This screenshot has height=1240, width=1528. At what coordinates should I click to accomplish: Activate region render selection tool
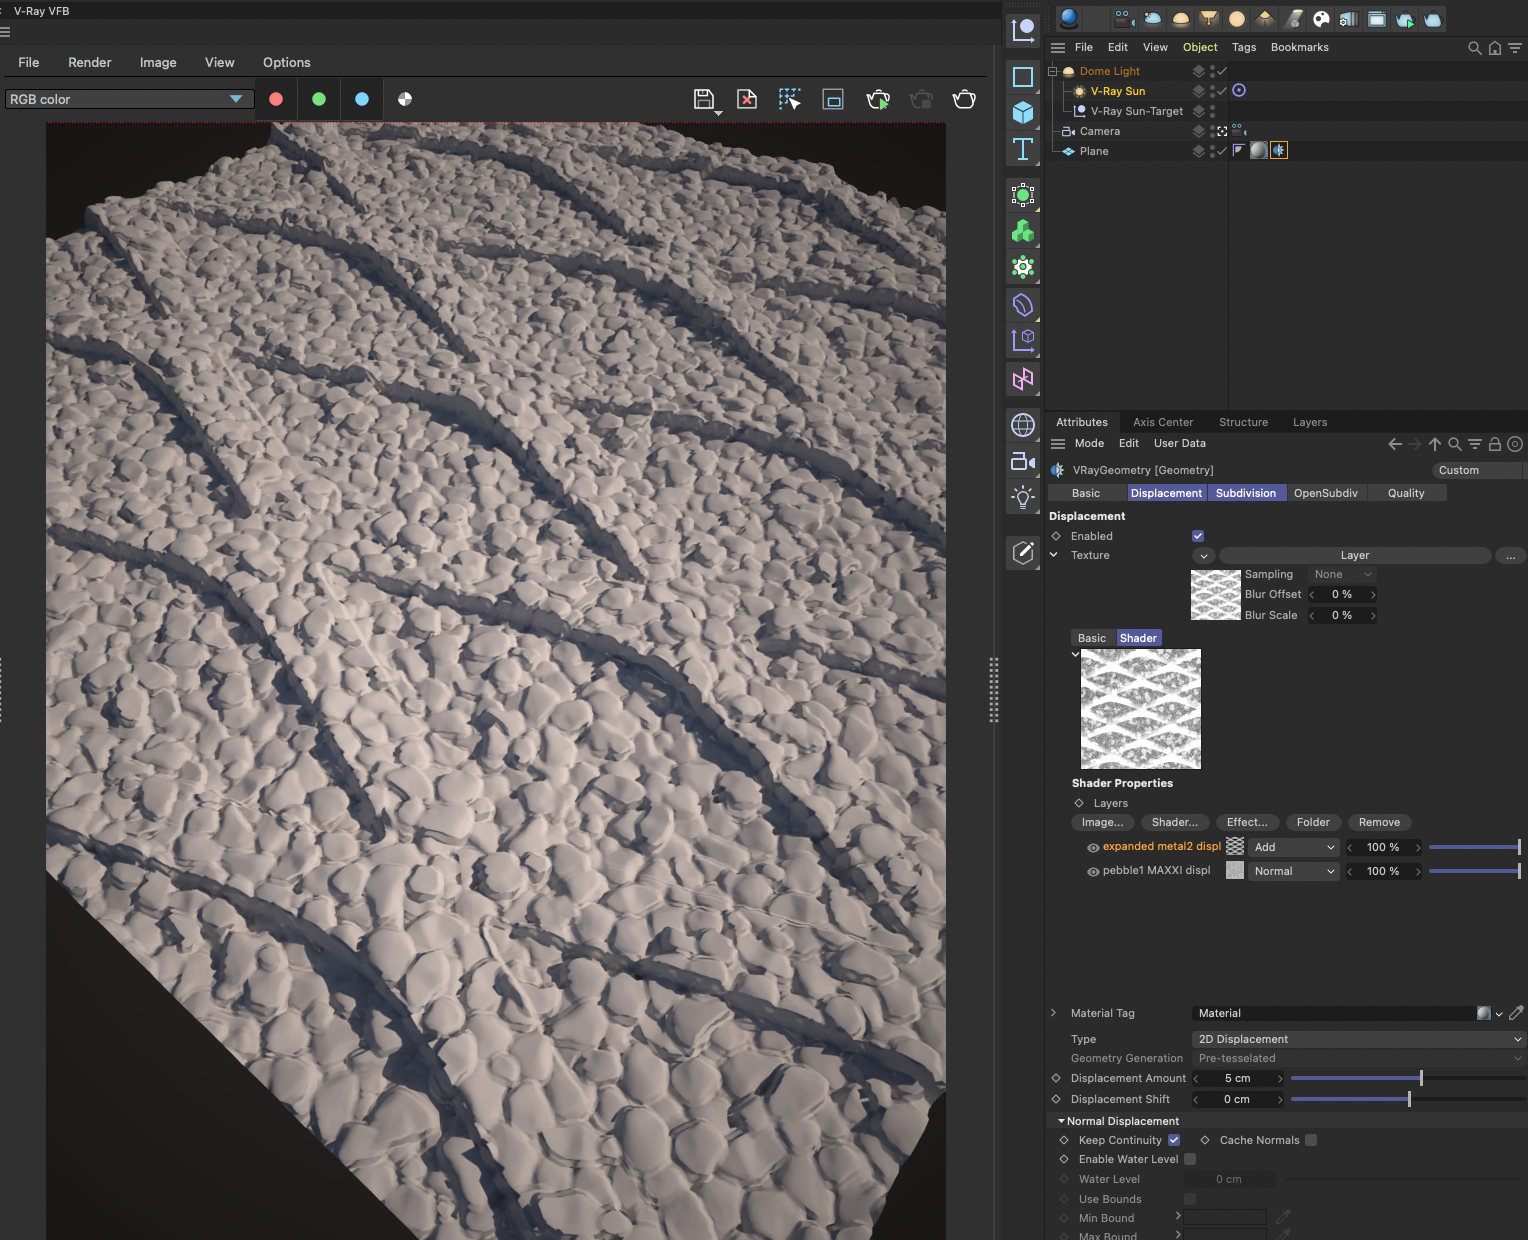tap(790, 99)
